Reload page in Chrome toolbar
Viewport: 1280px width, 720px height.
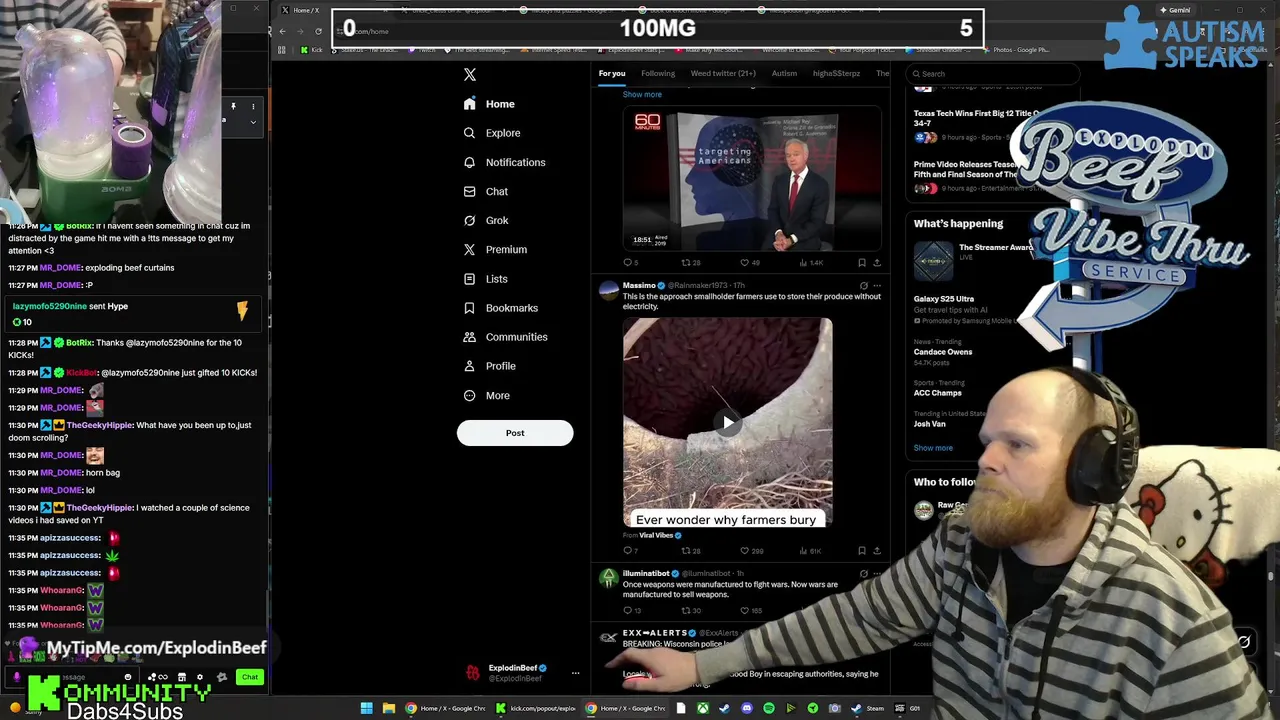pyautogui.click(x=318, y=31)
